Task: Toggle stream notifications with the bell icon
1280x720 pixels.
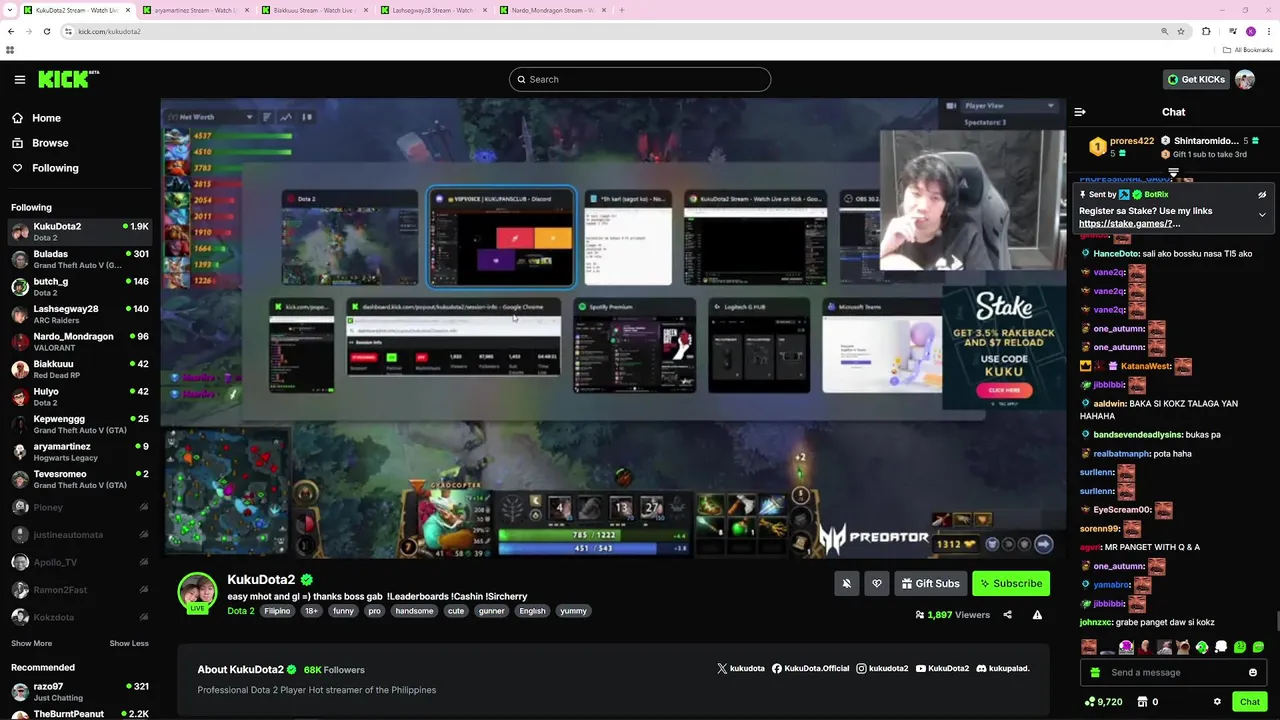Action: [x=847, y=583]
